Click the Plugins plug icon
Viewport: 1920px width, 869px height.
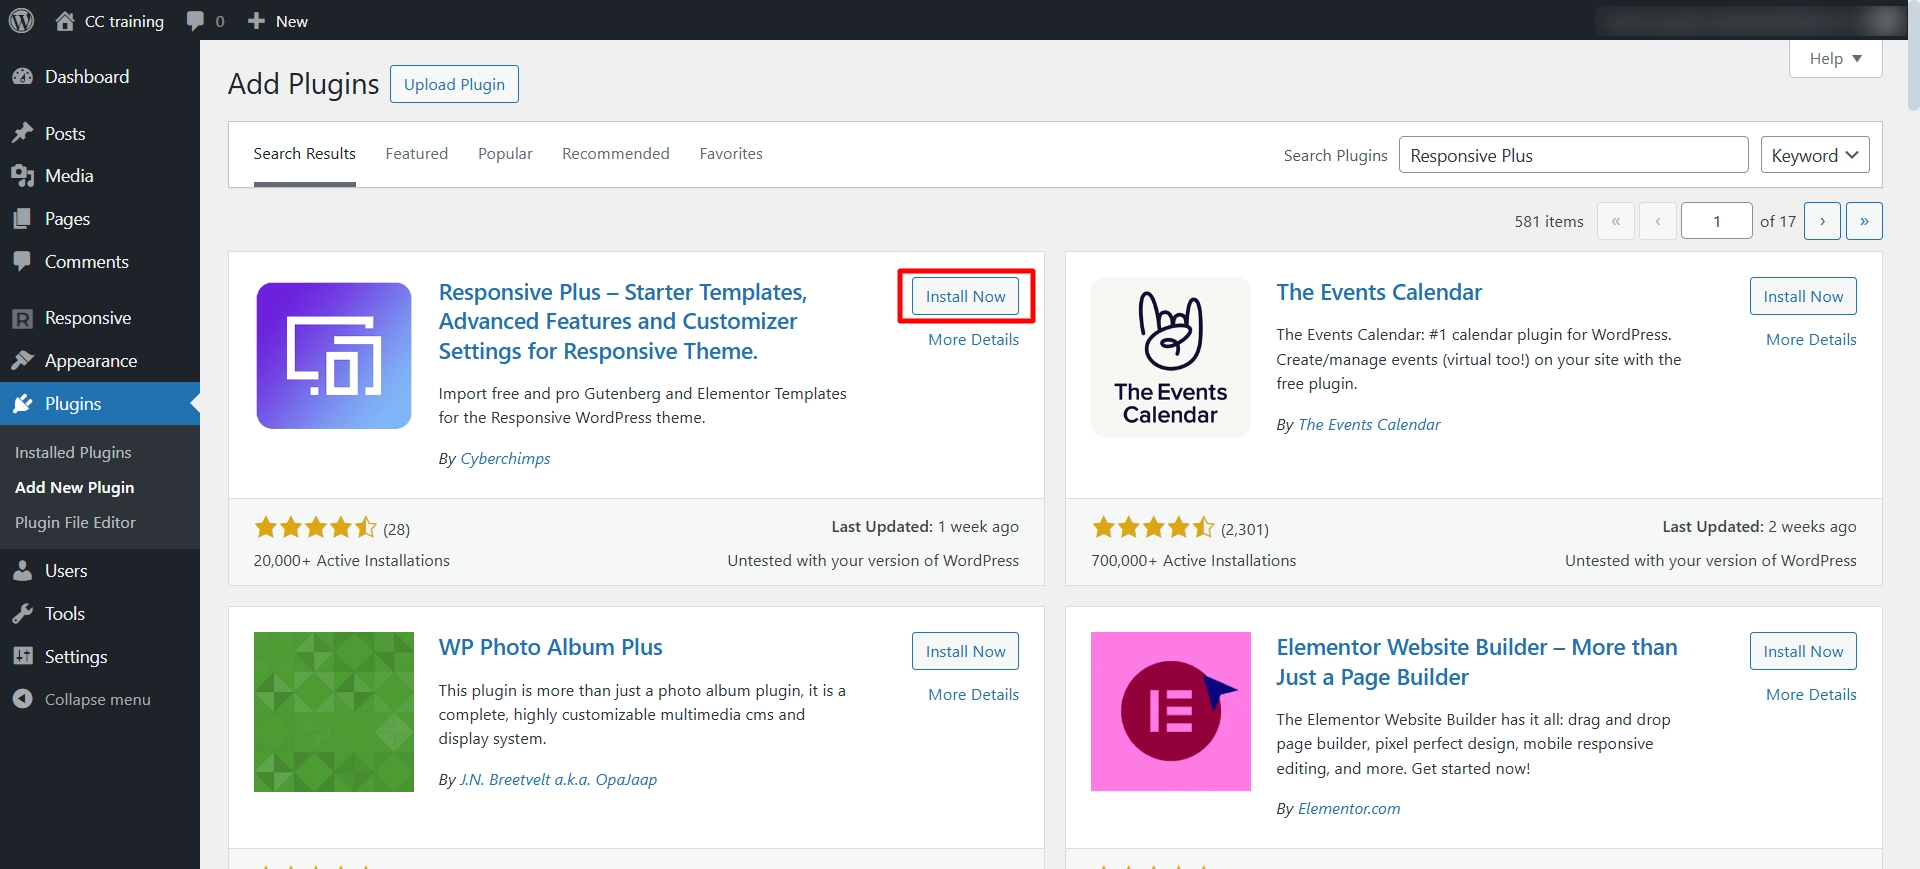coord(22,404)
